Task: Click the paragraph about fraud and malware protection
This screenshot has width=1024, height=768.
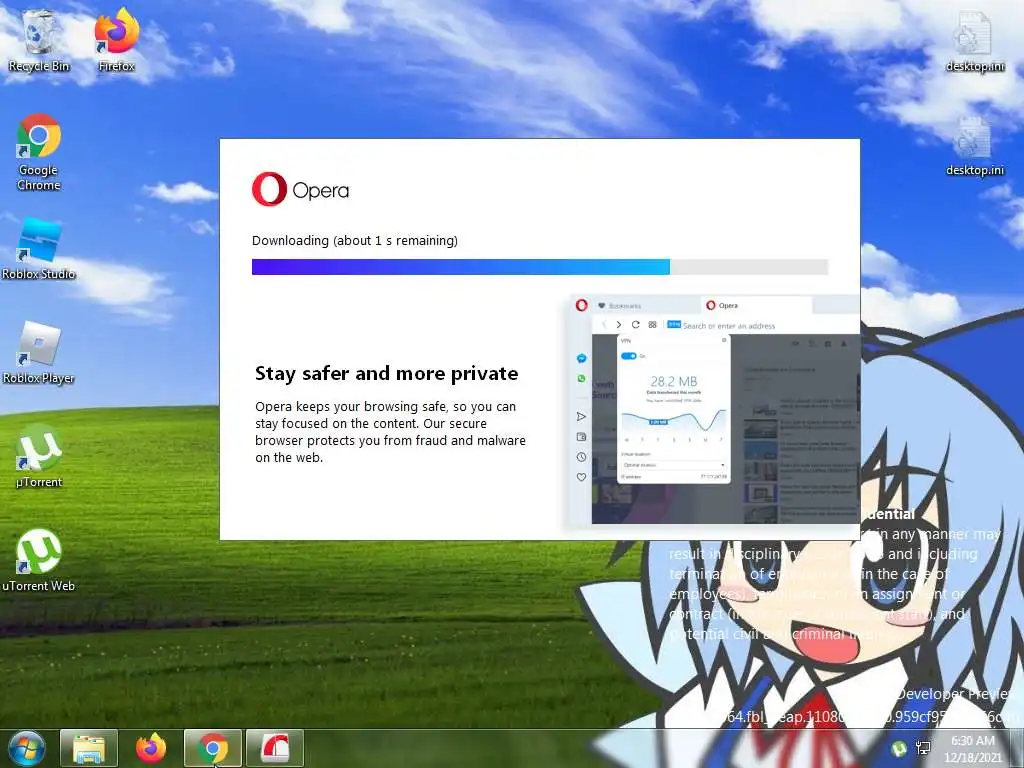Action: [390, 432]
